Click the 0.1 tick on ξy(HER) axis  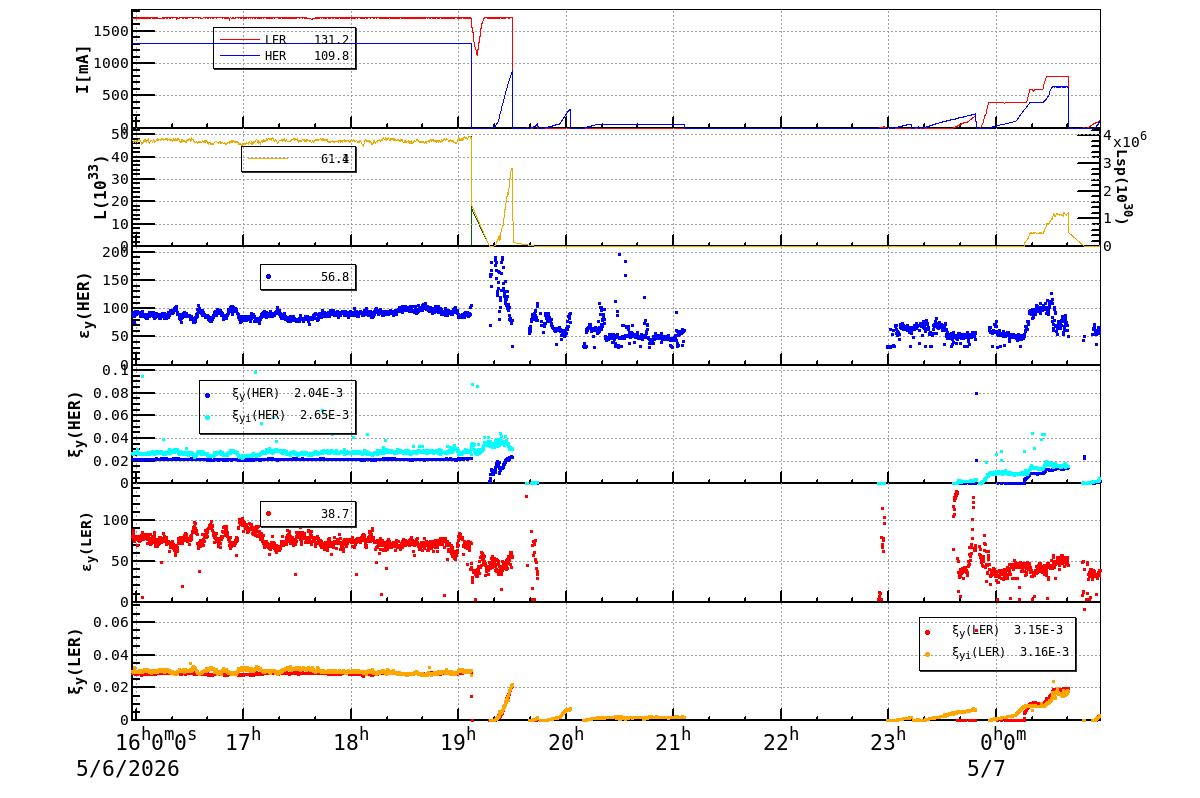coord(117,370)
